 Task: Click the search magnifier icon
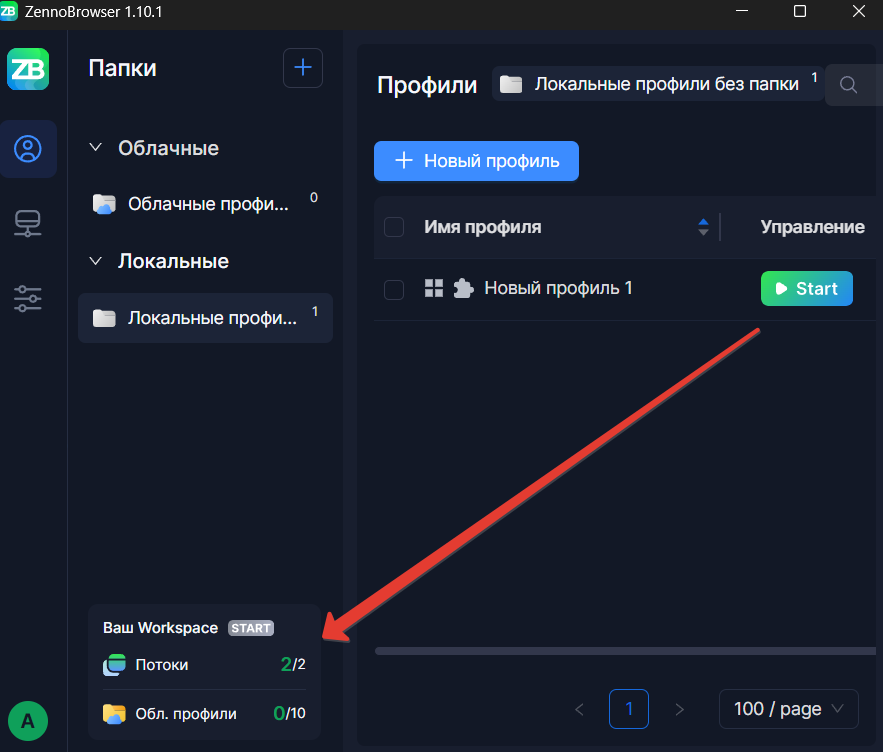849,85
